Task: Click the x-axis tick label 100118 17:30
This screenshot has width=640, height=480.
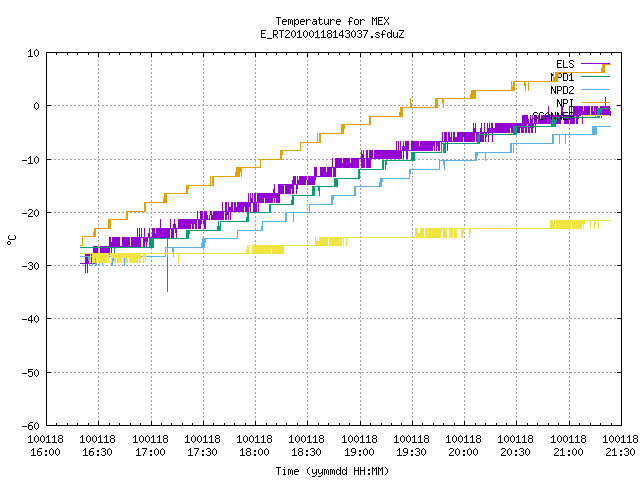Action: click(202, 446)
